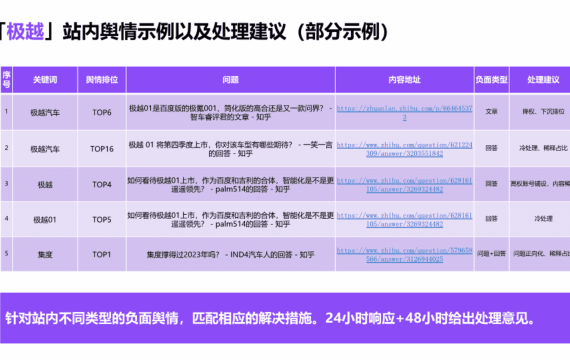Open the question/579658566 zhihu link
The height and width of the screenshot is (360, 570).
[x=404, y=255]
